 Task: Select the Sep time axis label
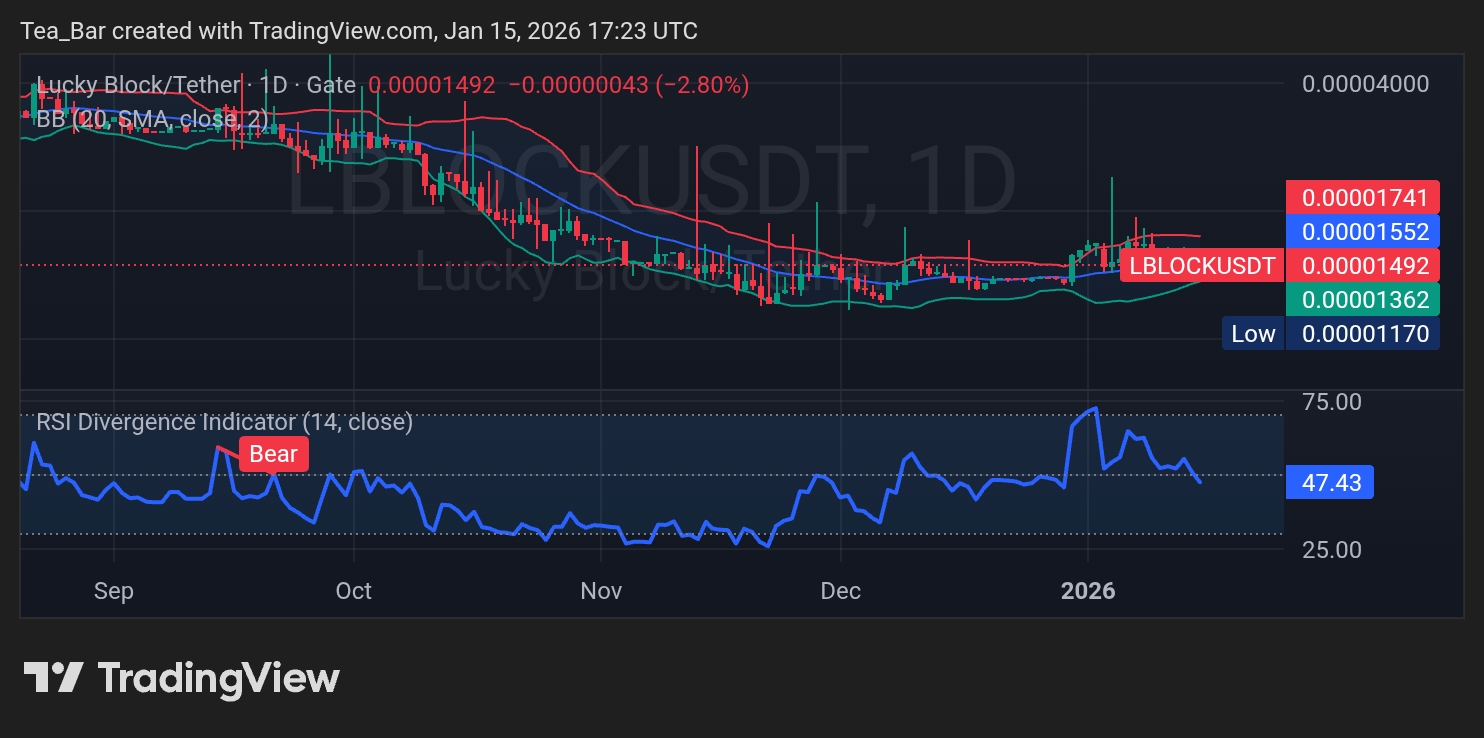point(114,591)
